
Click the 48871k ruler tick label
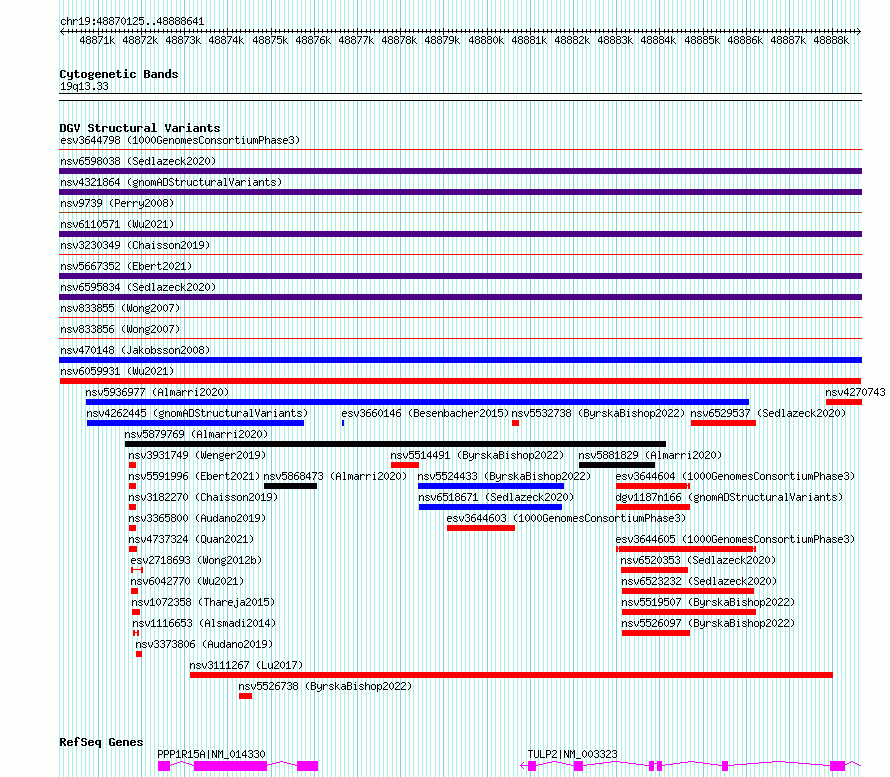[97, 40]
